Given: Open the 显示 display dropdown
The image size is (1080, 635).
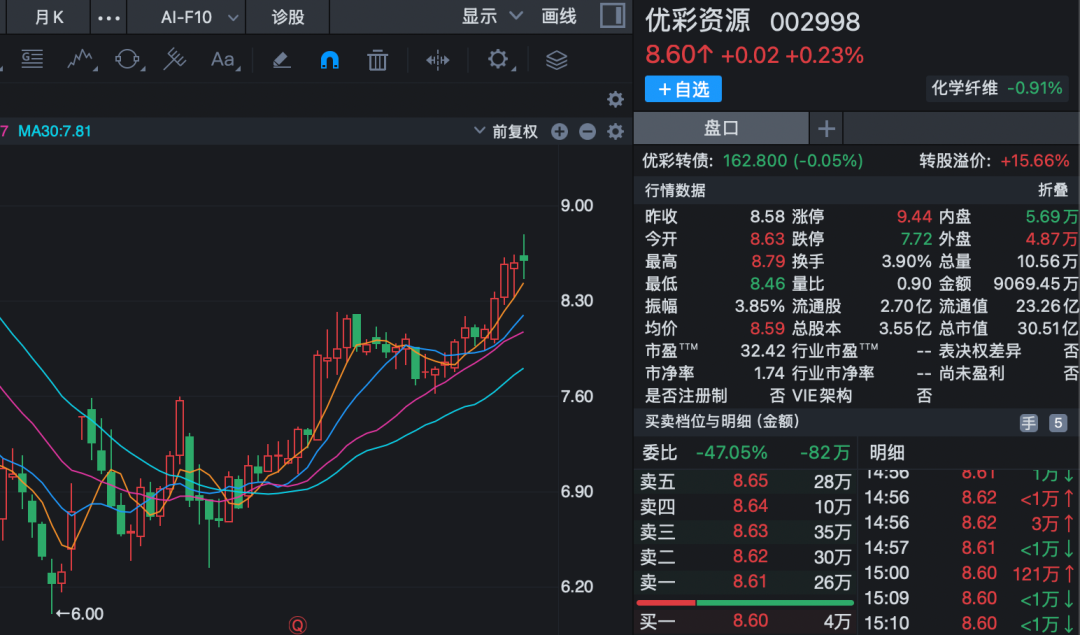Looking at the screenshot, I should point(492,16).
